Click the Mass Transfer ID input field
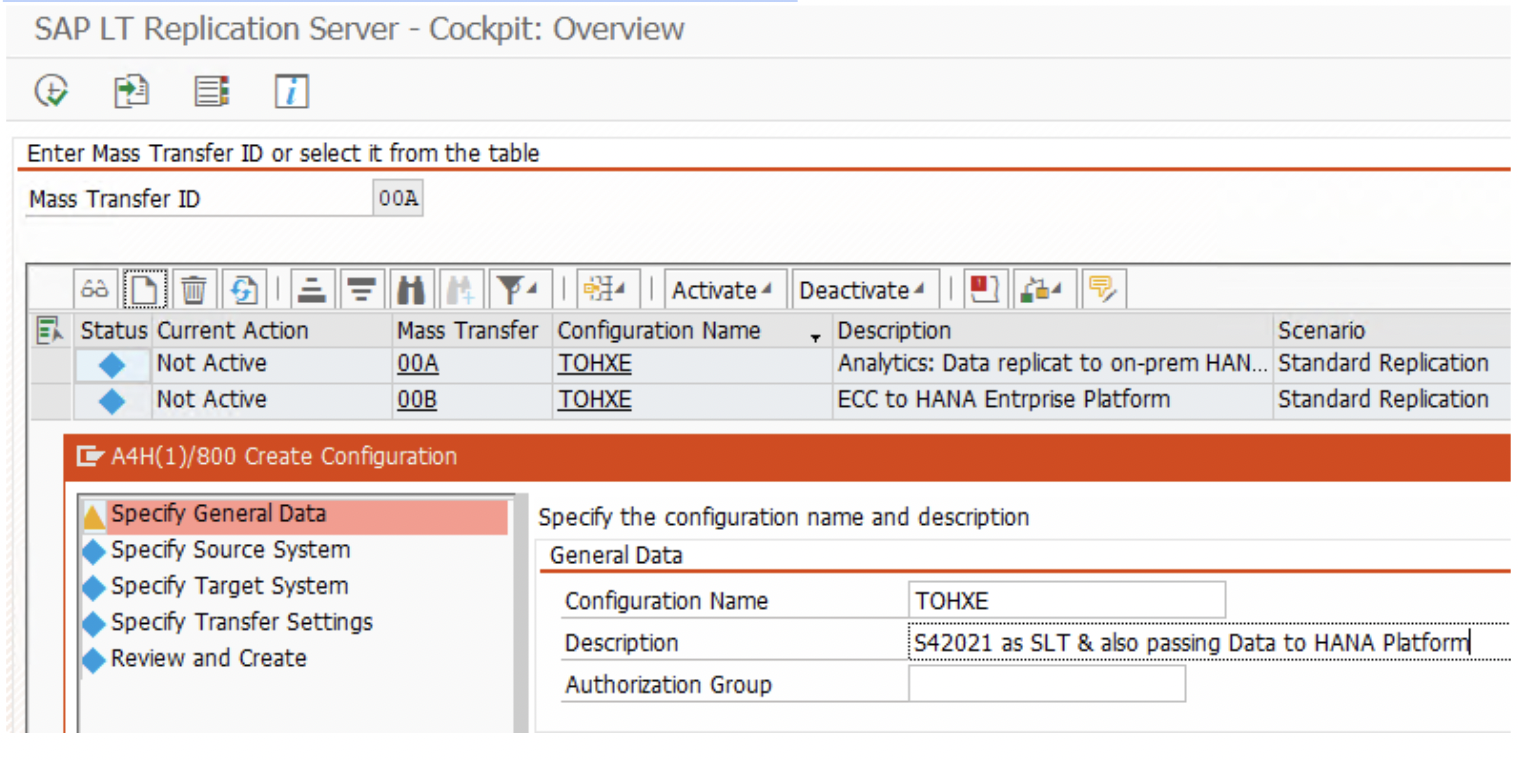Screen dimensions: 1518x760 [x=397, y=199]
